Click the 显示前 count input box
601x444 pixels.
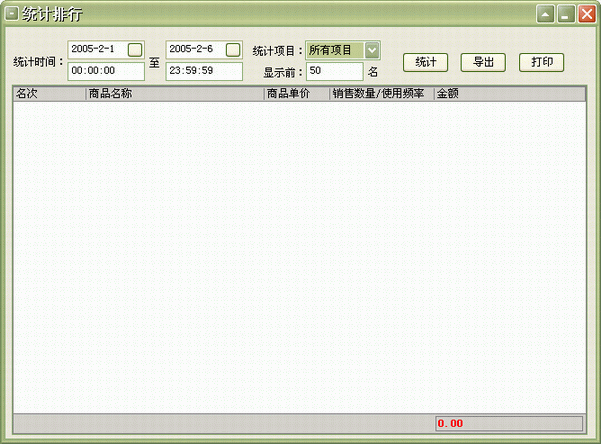click(x=334, y=71)
